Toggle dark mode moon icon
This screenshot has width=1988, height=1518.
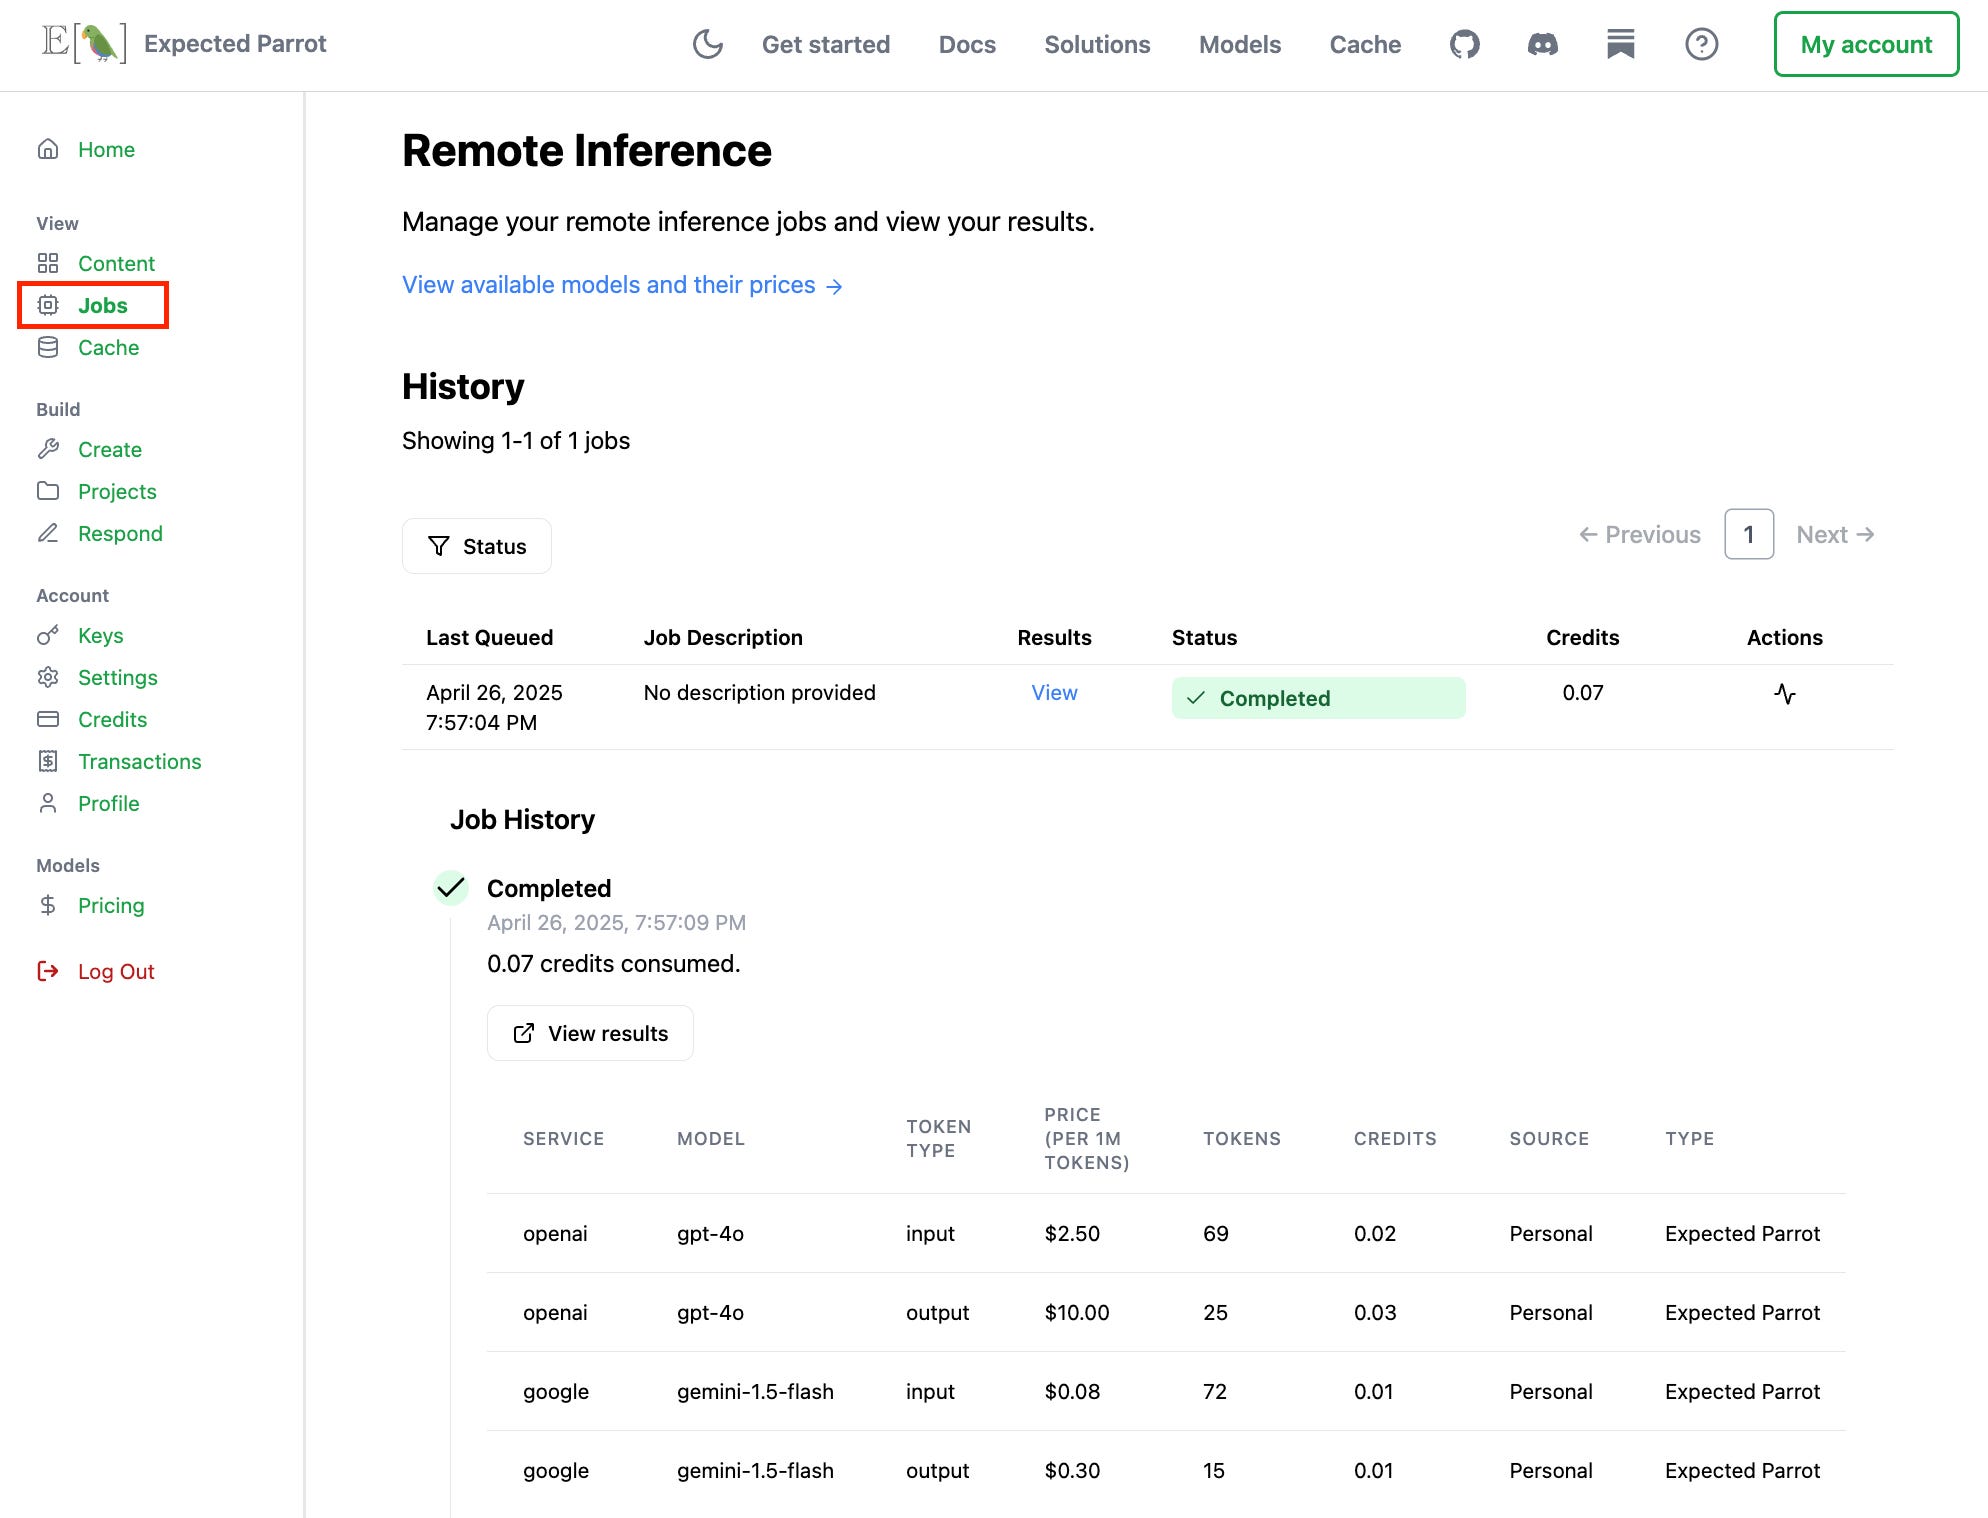pos(707,44)
